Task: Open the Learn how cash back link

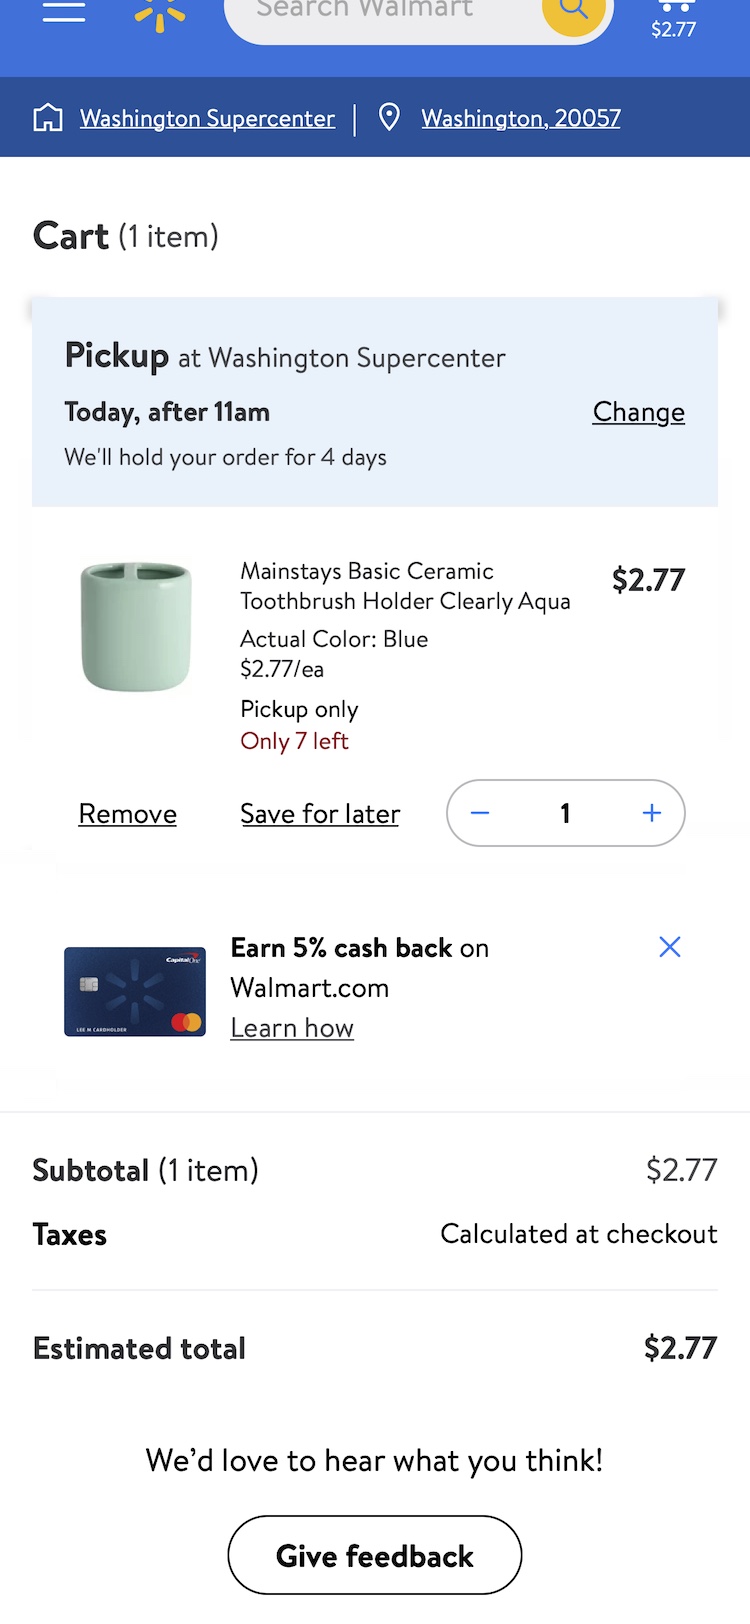Action: [292, 1028]
